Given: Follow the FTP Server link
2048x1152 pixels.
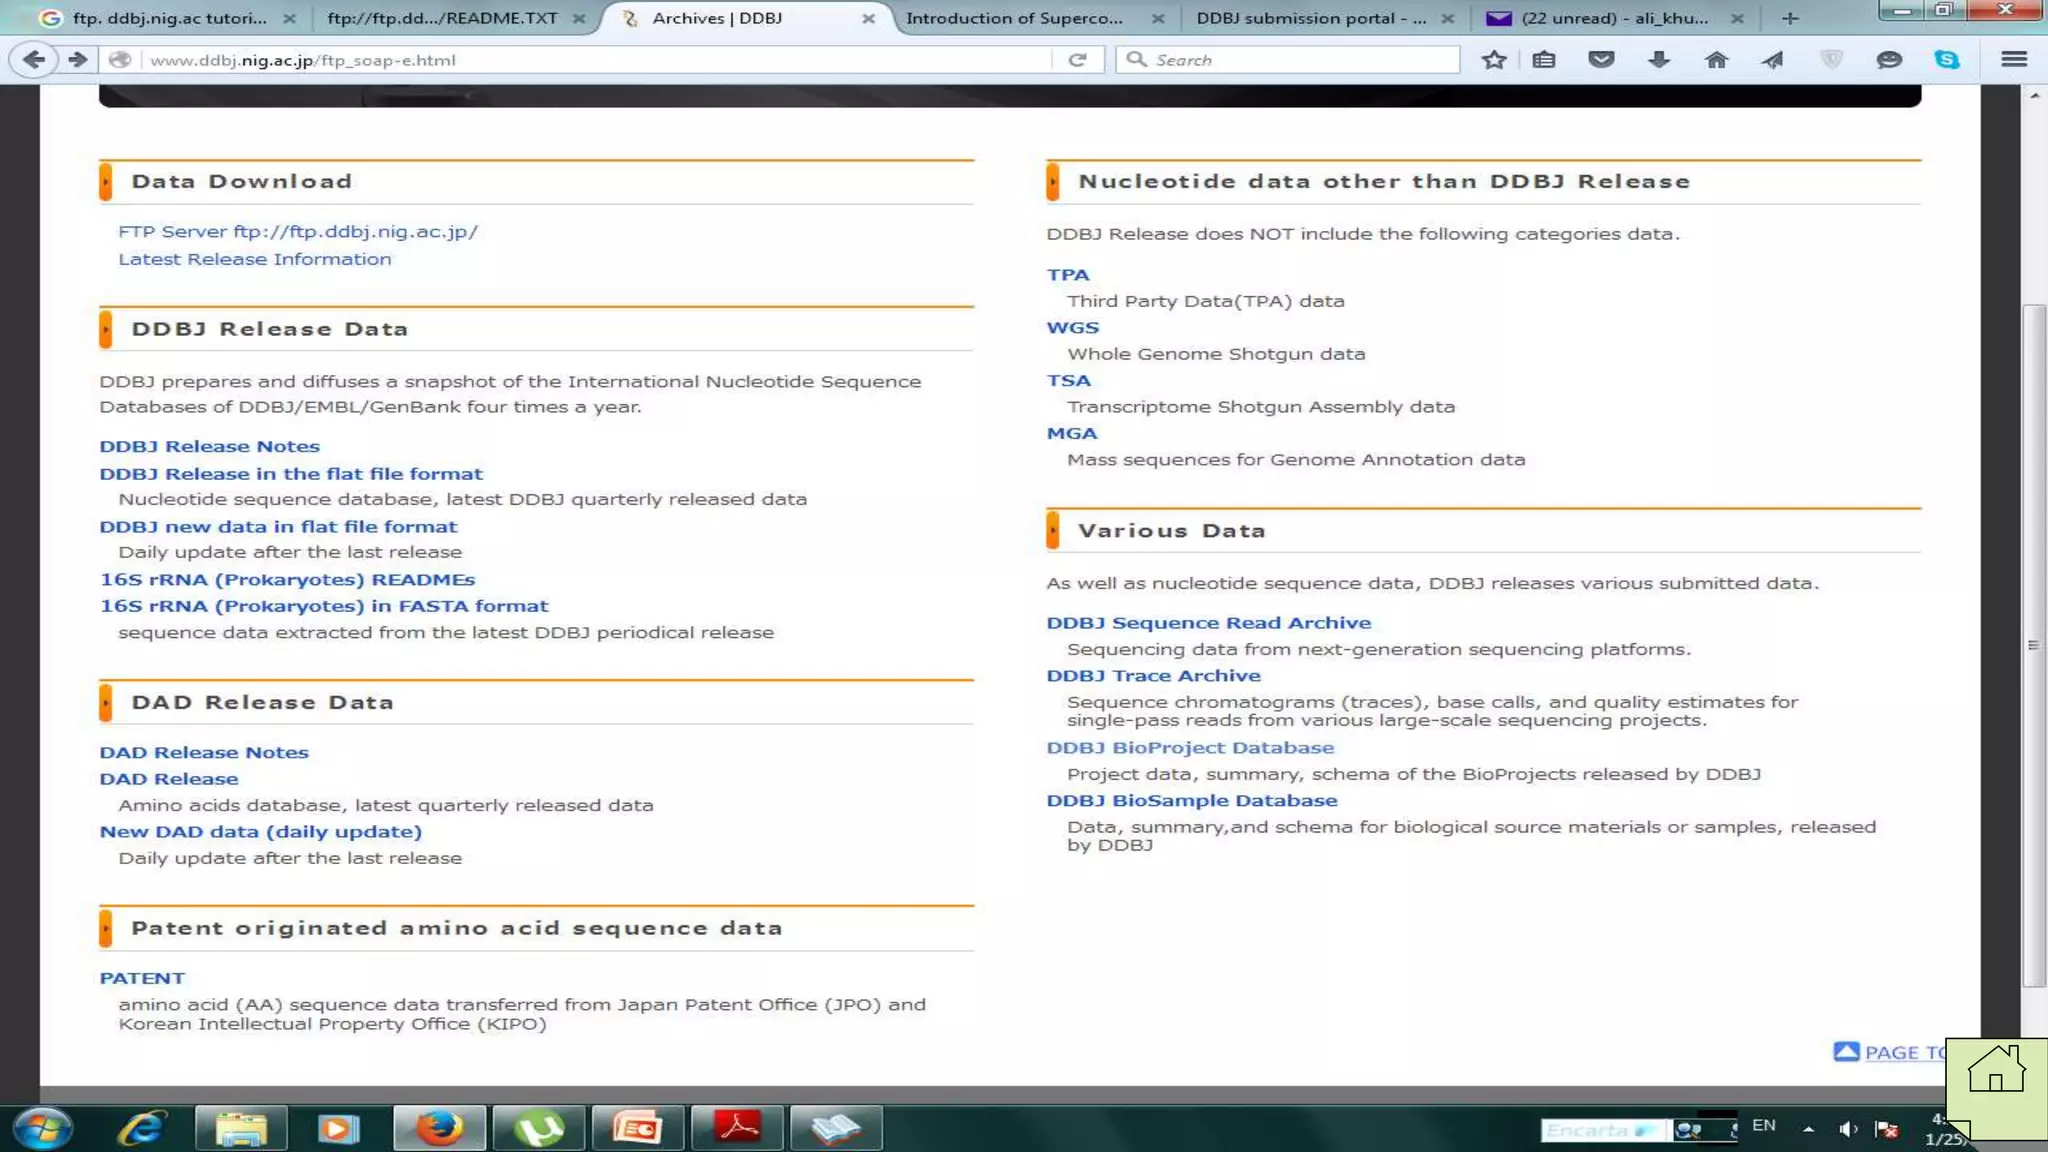Looking at the screenshot, I should tap(298, 231).
